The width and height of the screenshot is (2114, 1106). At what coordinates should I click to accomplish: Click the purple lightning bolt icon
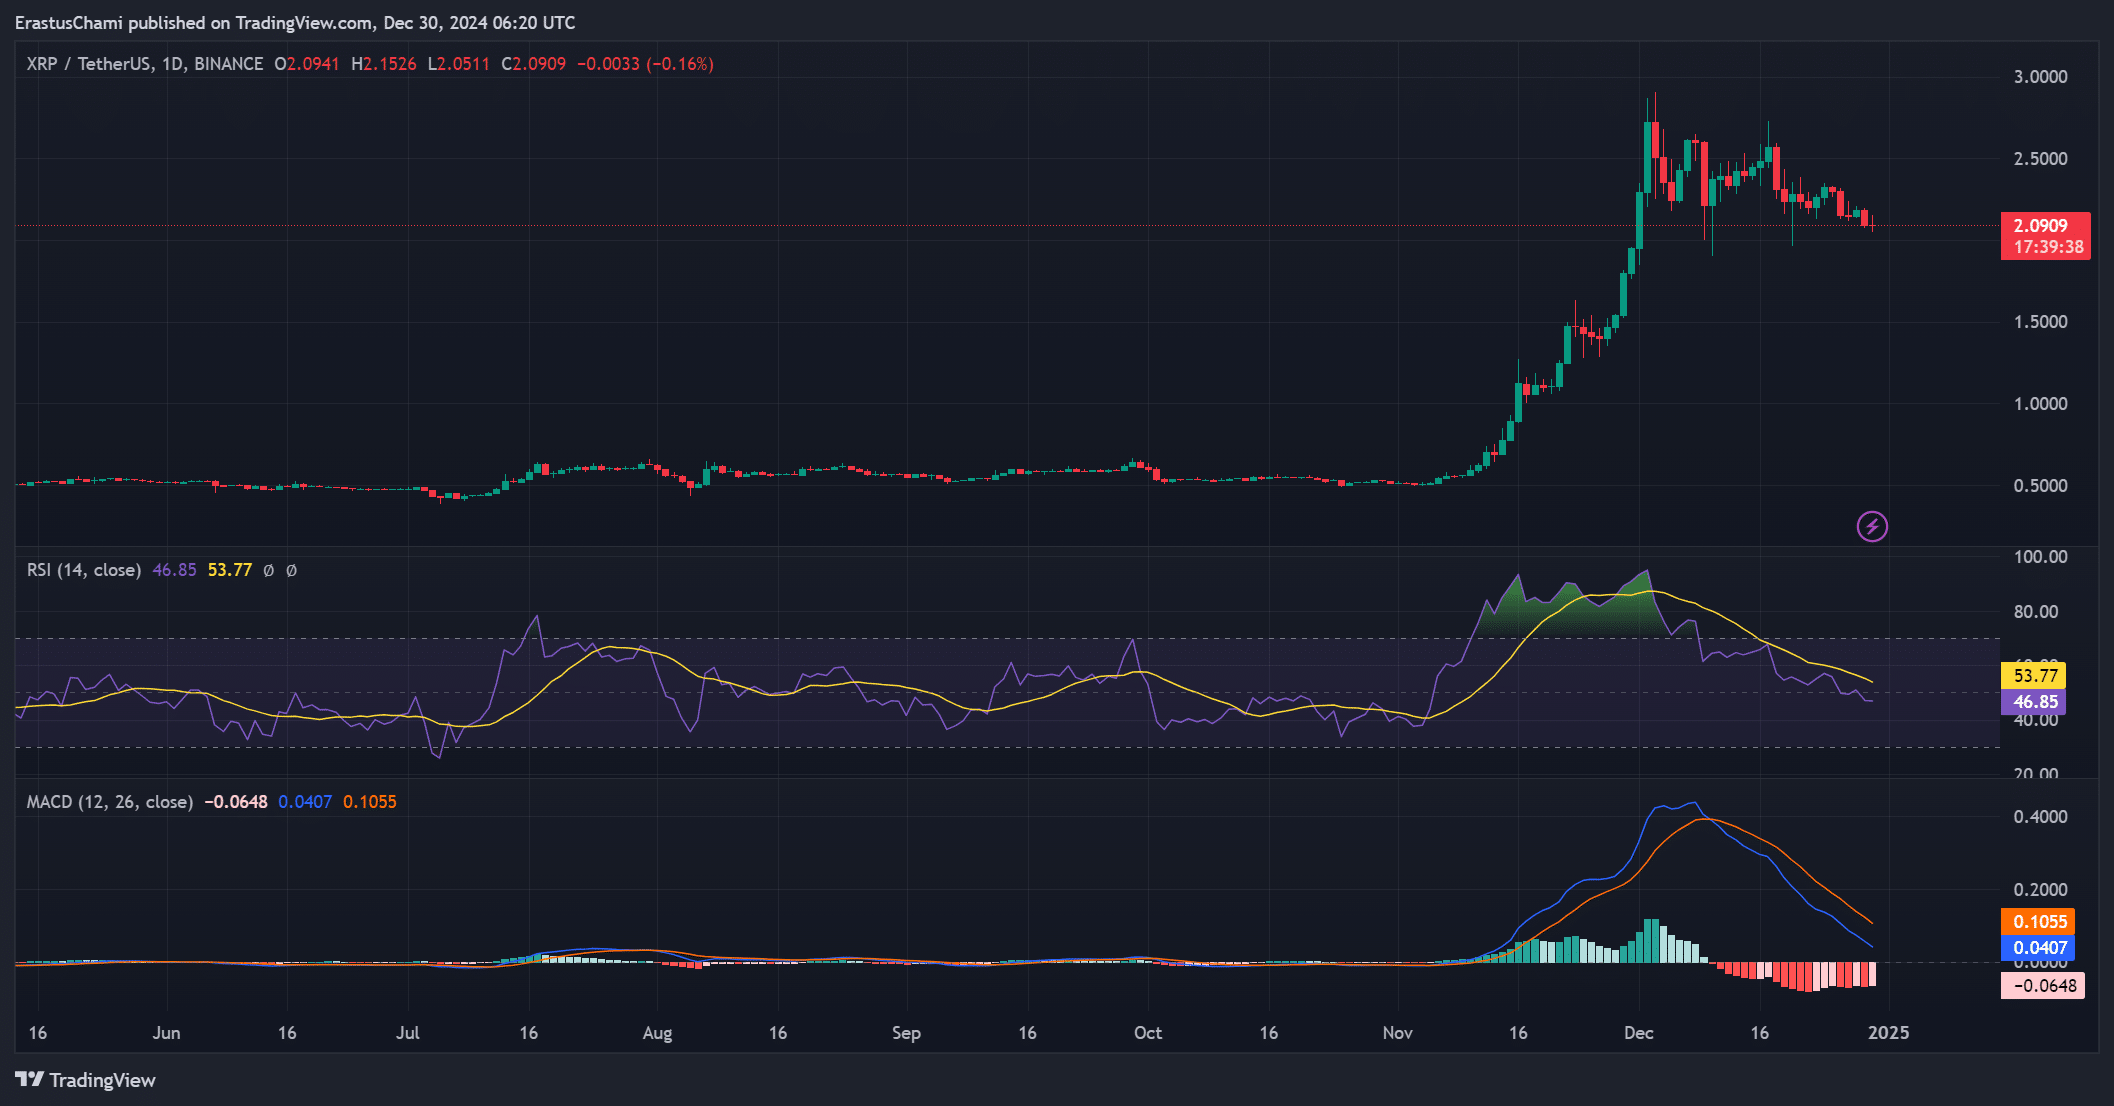tap(1872, 526)
